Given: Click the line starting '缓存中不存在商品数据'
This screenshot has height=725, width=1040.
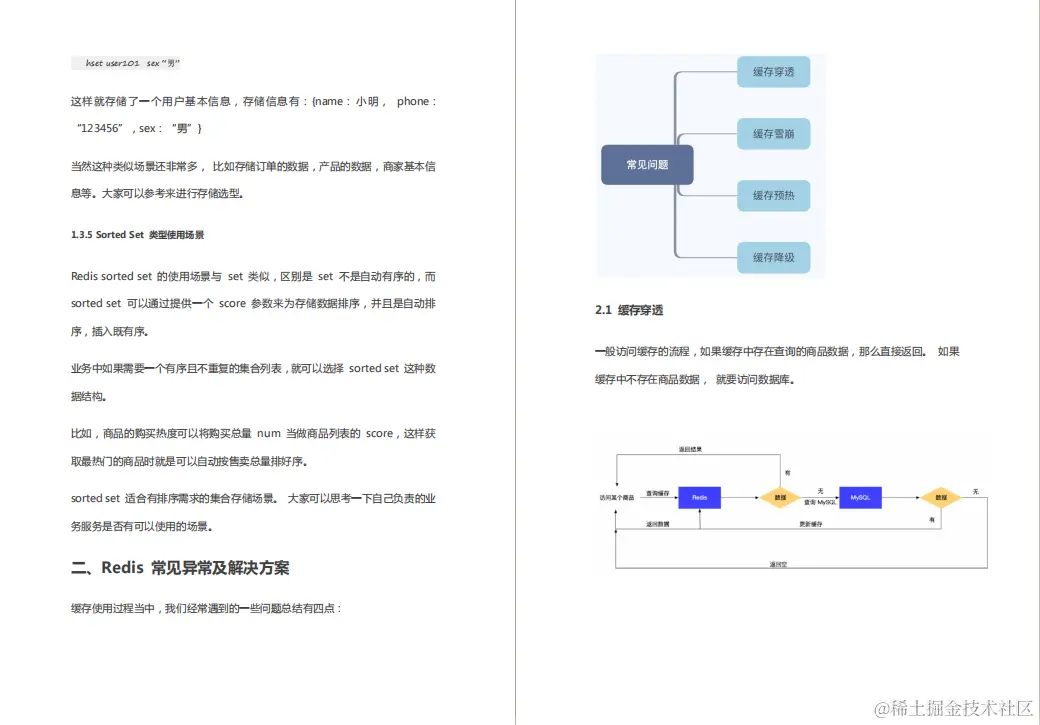Looking at the screenshot, I should pos(695,379).
